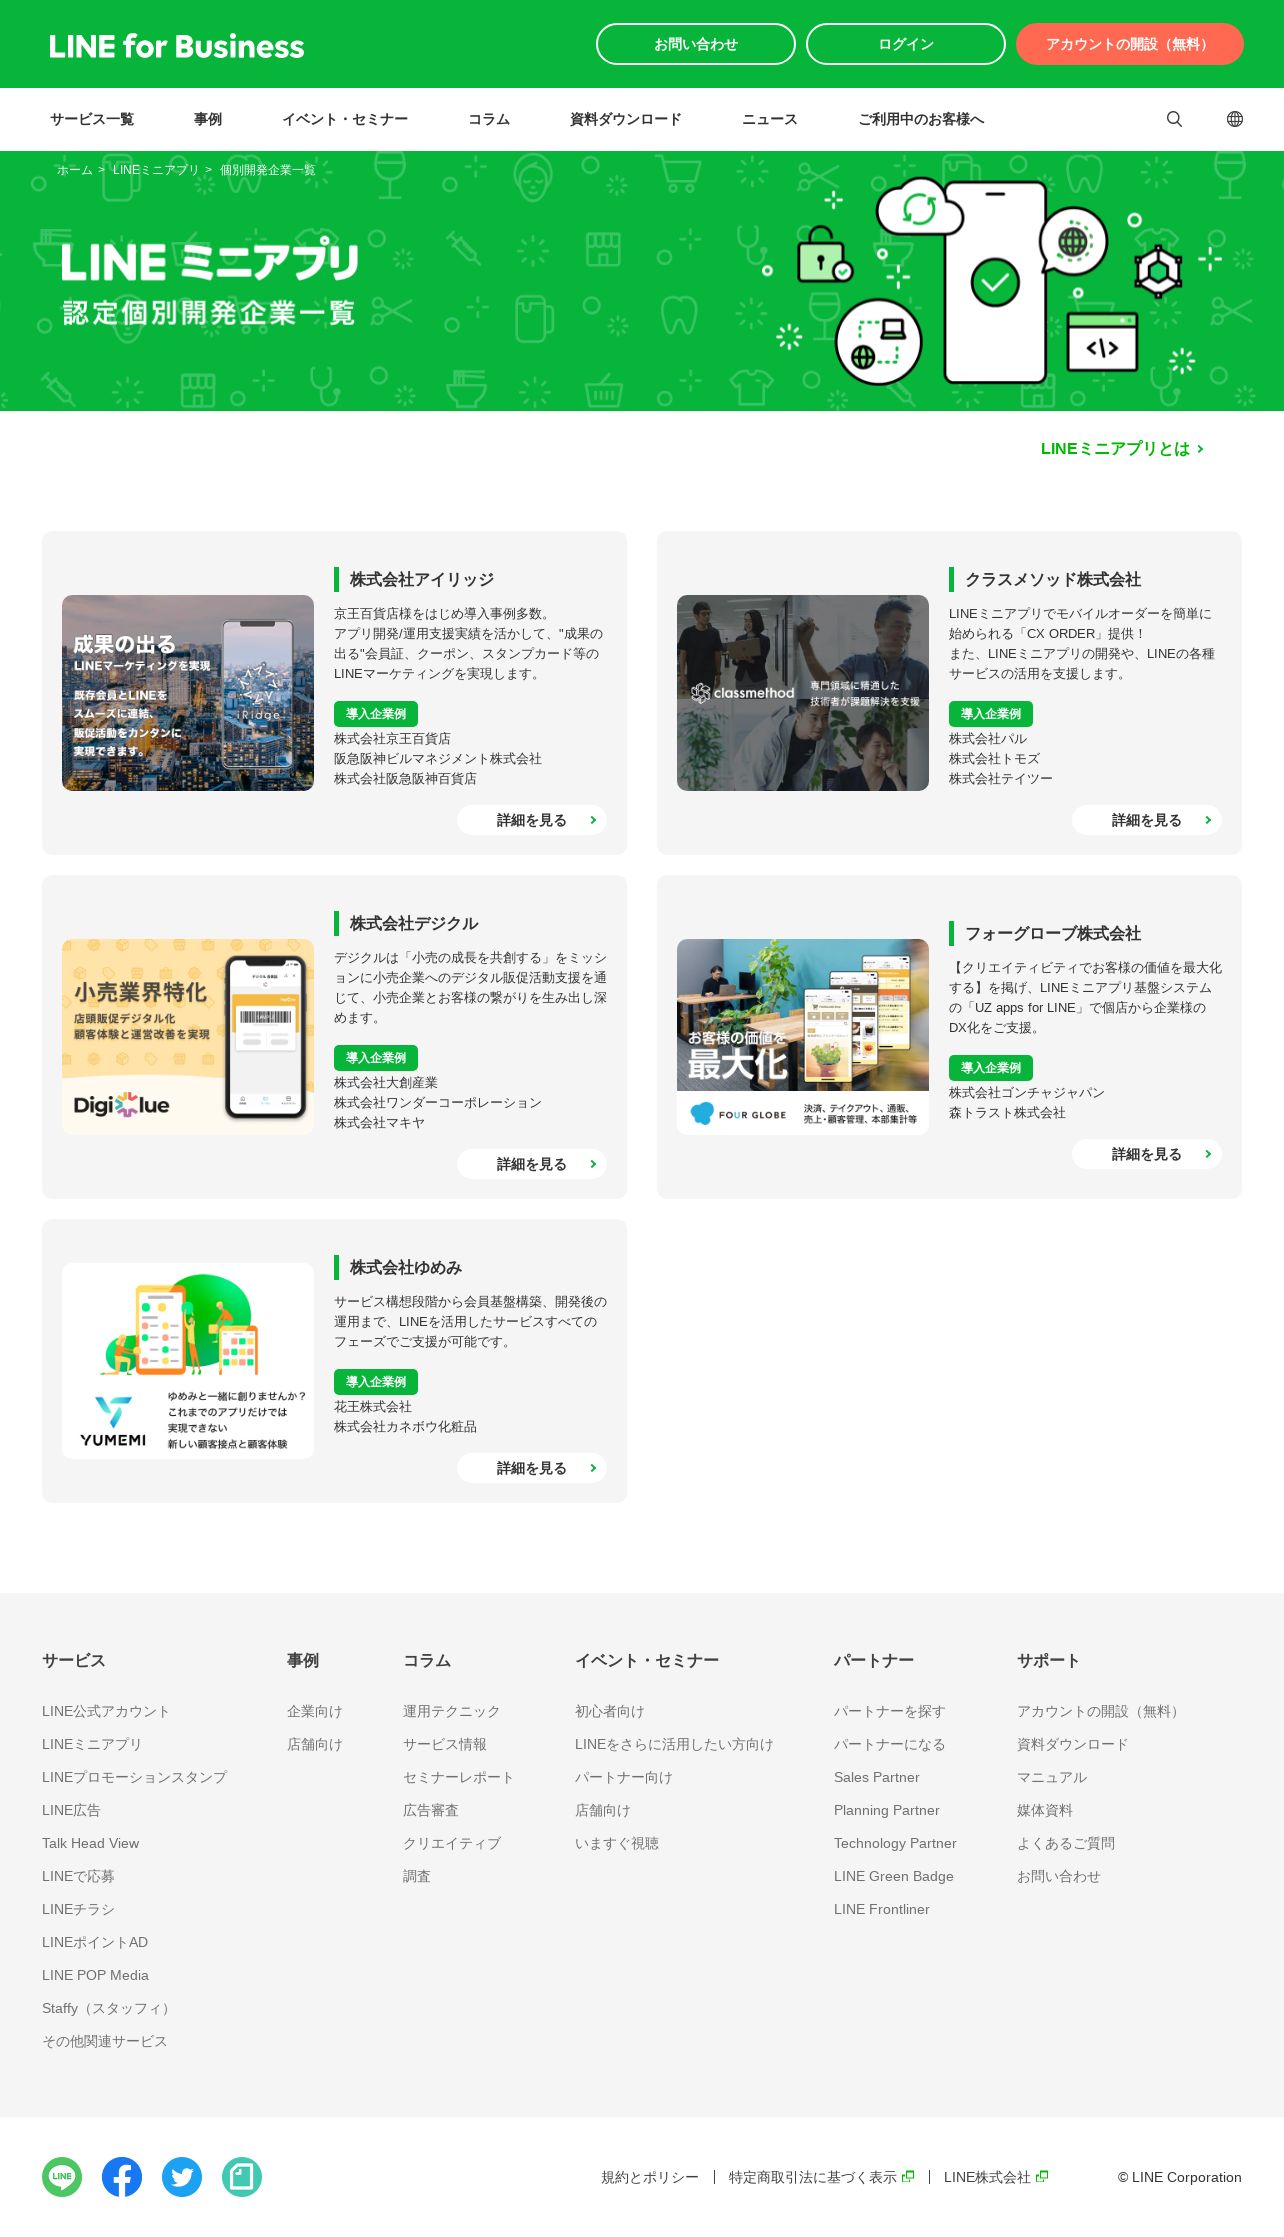Open the コラム navigation item
This screenshot has height=2237, width=1284.
click(x=489, y=119)
